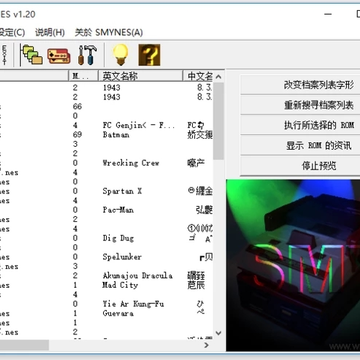Select the Guevara row

(x=107, y=313)
